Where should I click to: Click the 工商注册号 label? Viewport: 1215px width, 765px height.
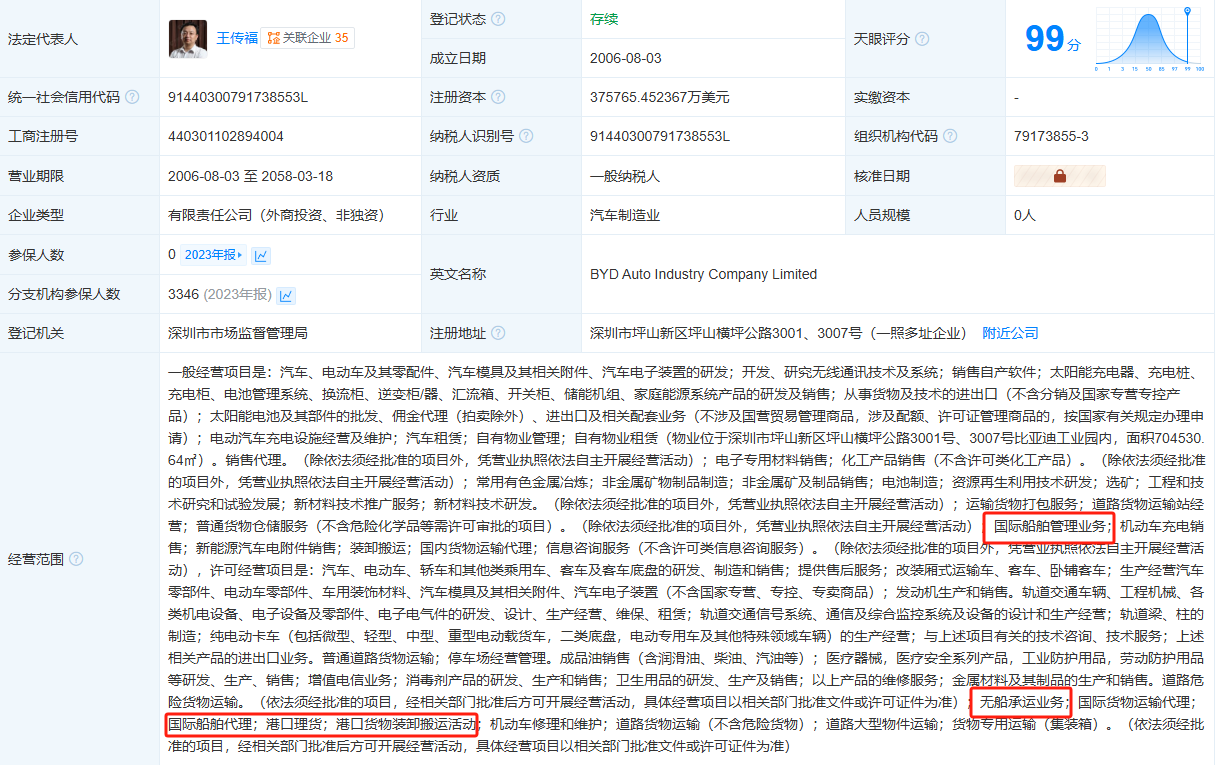click(x=43, y=136)
